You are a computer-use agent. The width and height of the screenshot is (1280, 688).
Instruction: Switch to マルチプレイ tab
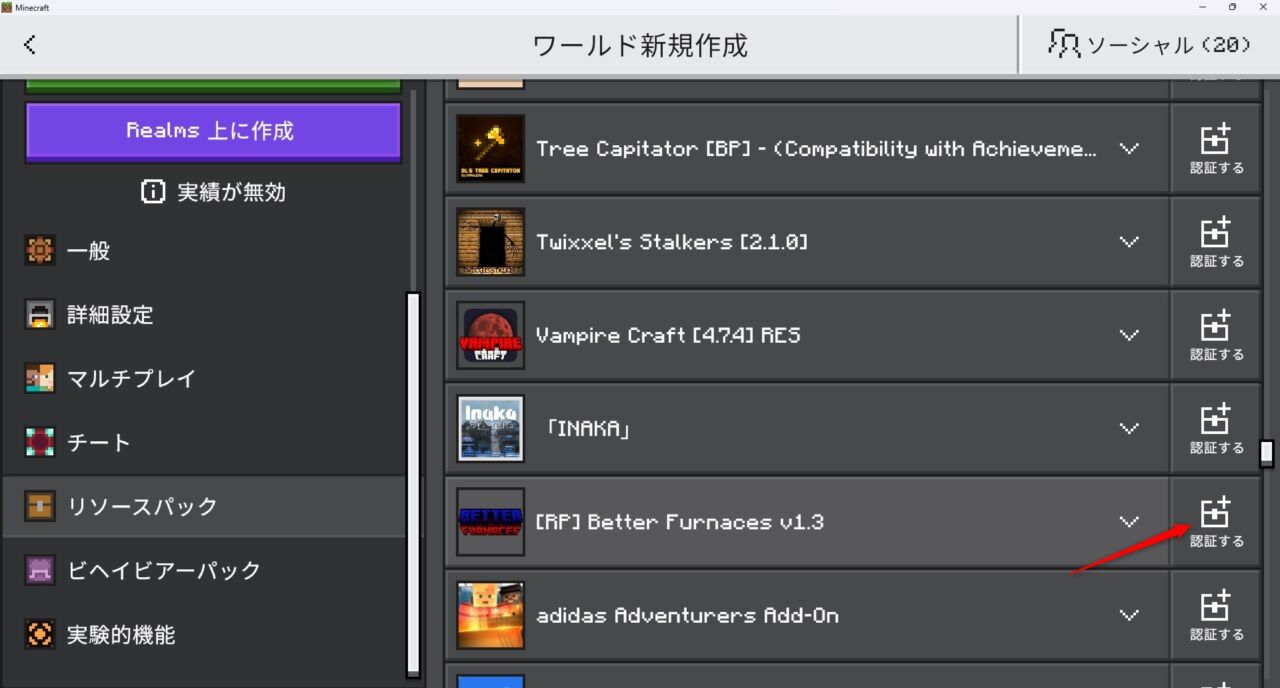204,379
